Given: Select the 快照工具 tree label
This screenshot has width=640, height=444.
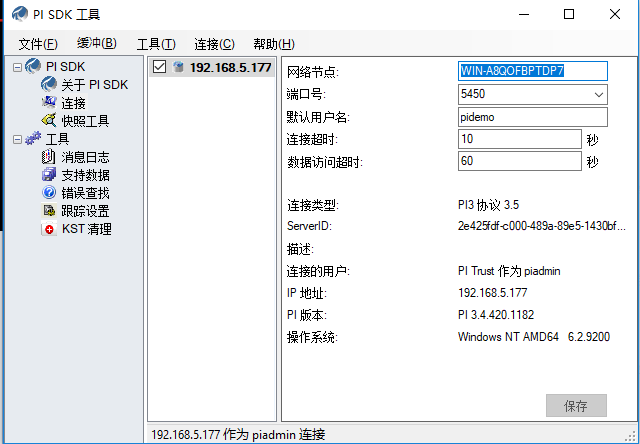Looking at the screenshot, I should pyautogui.click(x=85, y=121).
